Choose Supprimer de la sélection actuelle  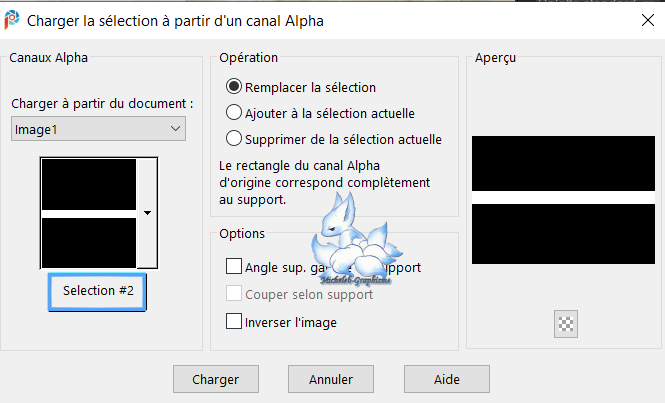tap(234, 139)
